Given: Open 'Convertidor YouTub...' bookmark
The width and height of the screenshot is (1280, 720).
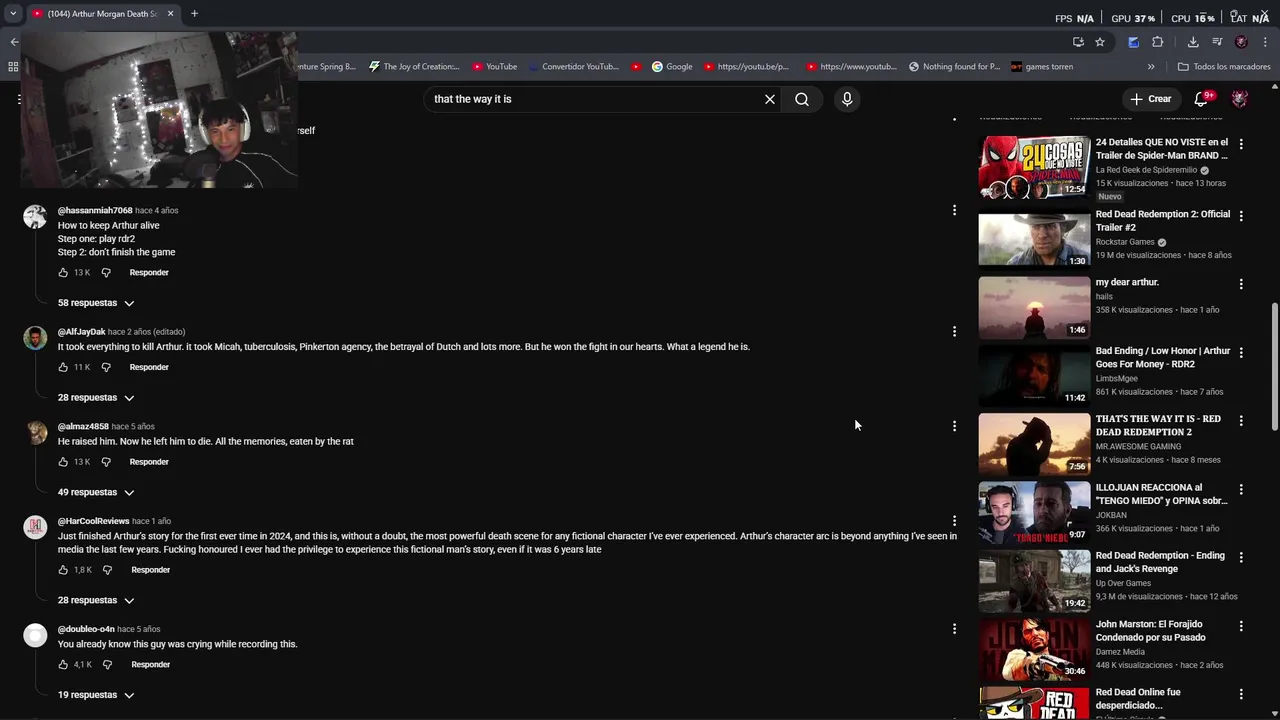Looking at the screenshot, I should [x=573, y=67].
